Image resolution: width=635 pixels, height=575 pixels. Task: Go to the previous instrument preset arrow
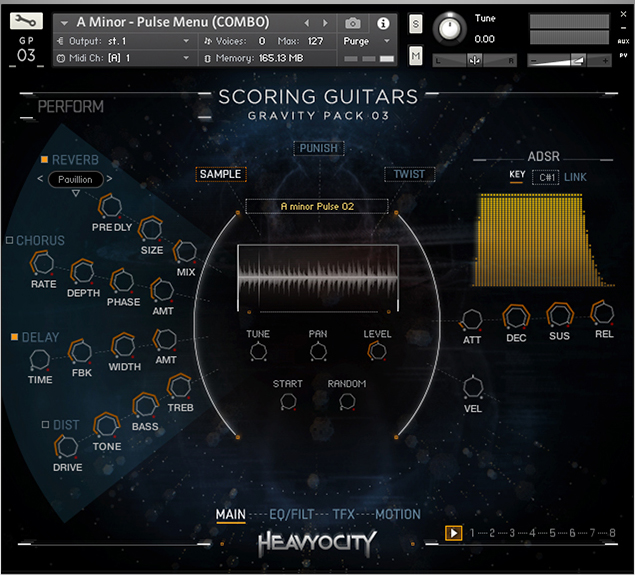(307, 23)
